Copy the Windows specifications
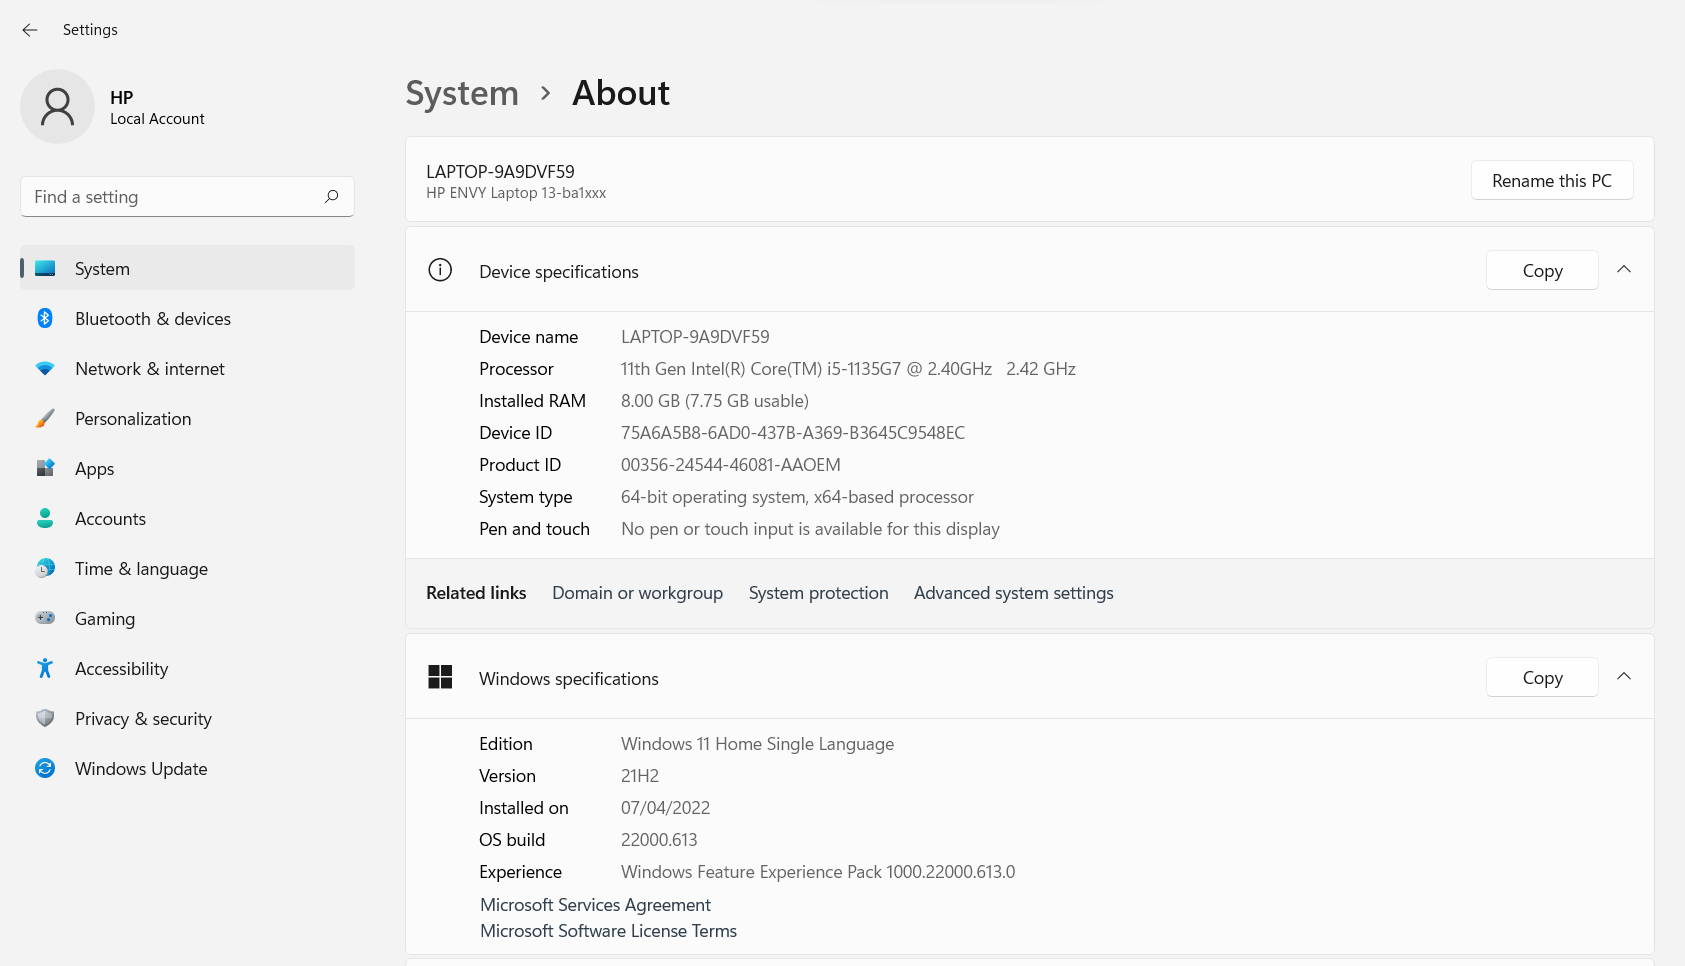1685x966 pixels. 1542,678
